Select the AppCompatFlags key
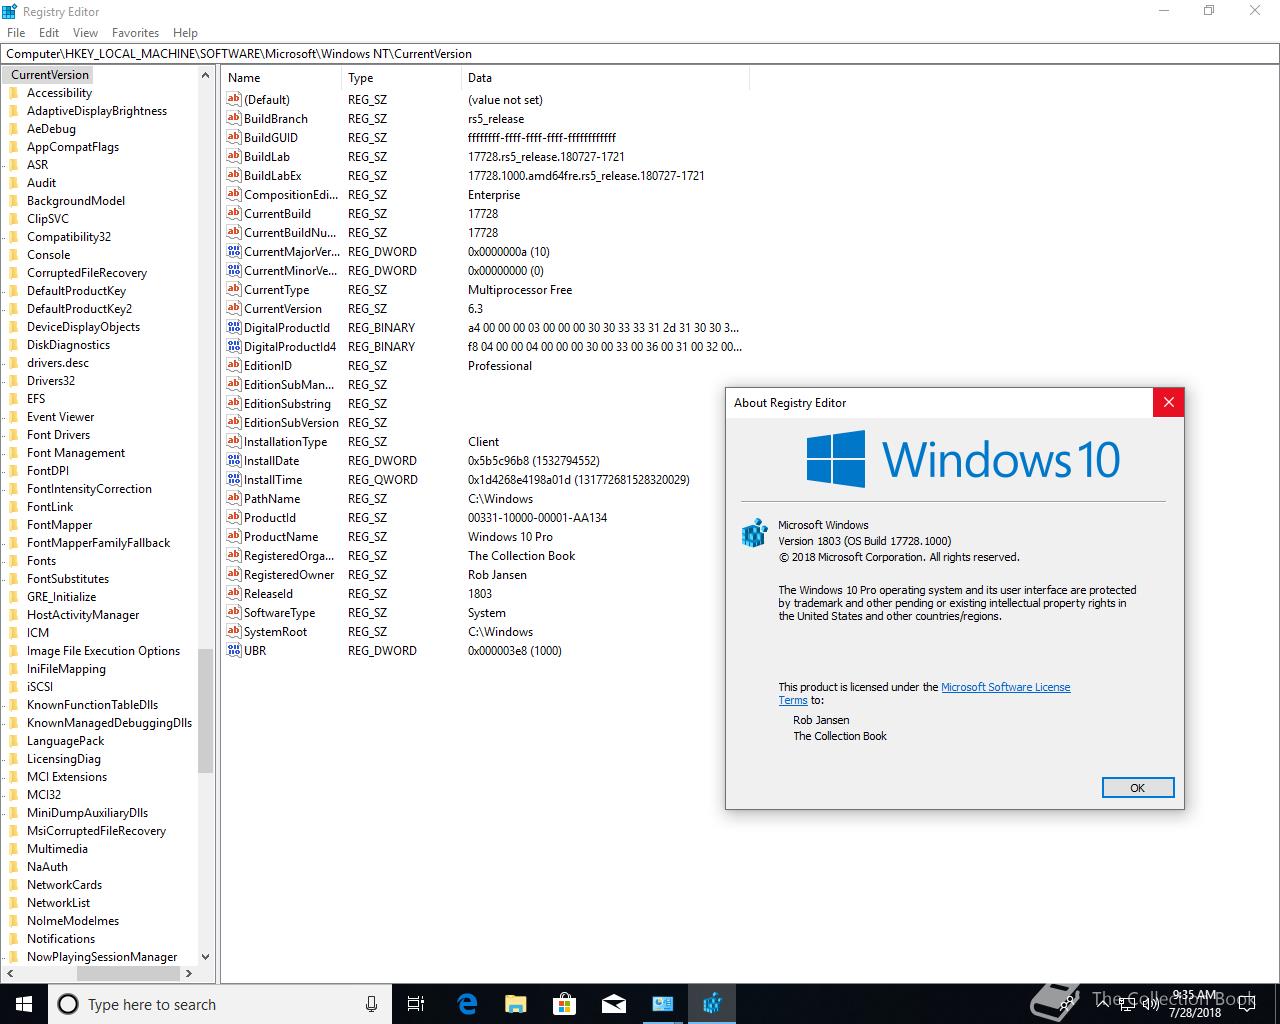Screen dimensions: 1280x1024 point(72,147)
